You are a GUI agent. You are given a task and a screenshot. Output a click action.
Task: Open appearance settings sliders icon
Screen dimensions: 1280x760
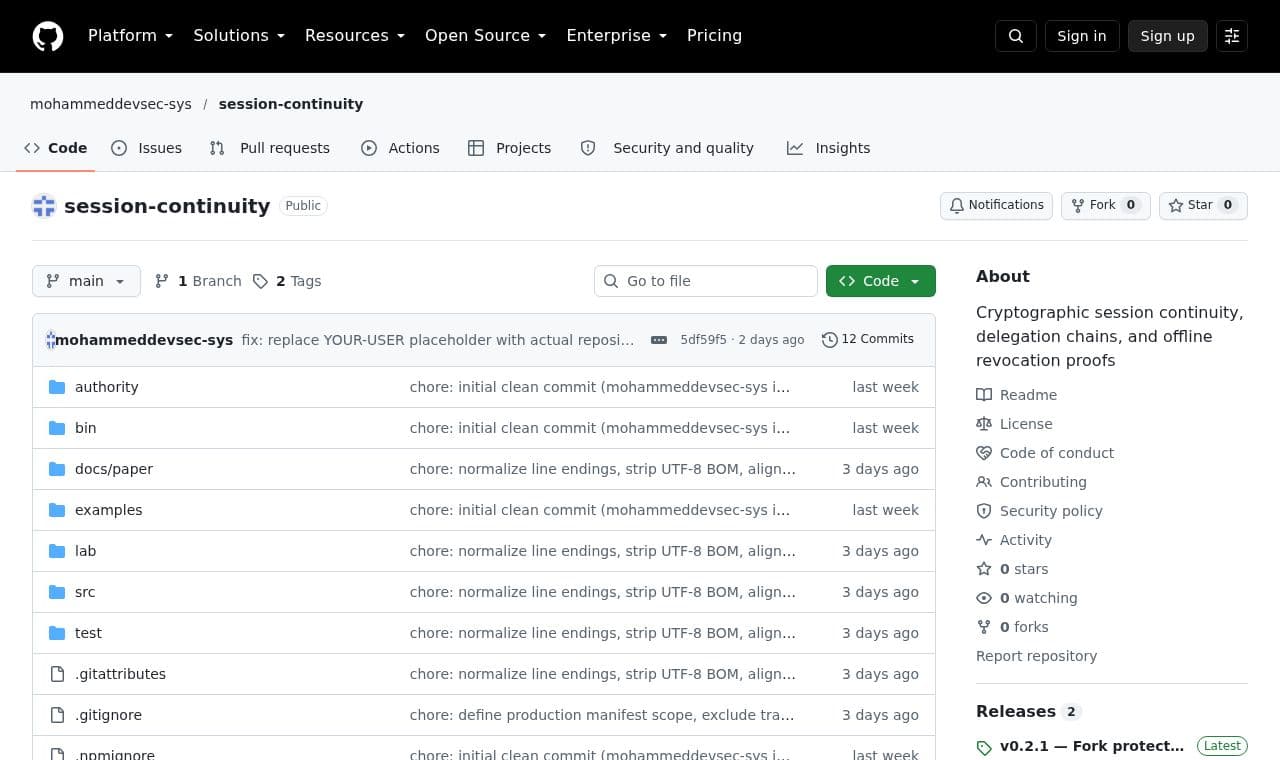click(1232, 36)
